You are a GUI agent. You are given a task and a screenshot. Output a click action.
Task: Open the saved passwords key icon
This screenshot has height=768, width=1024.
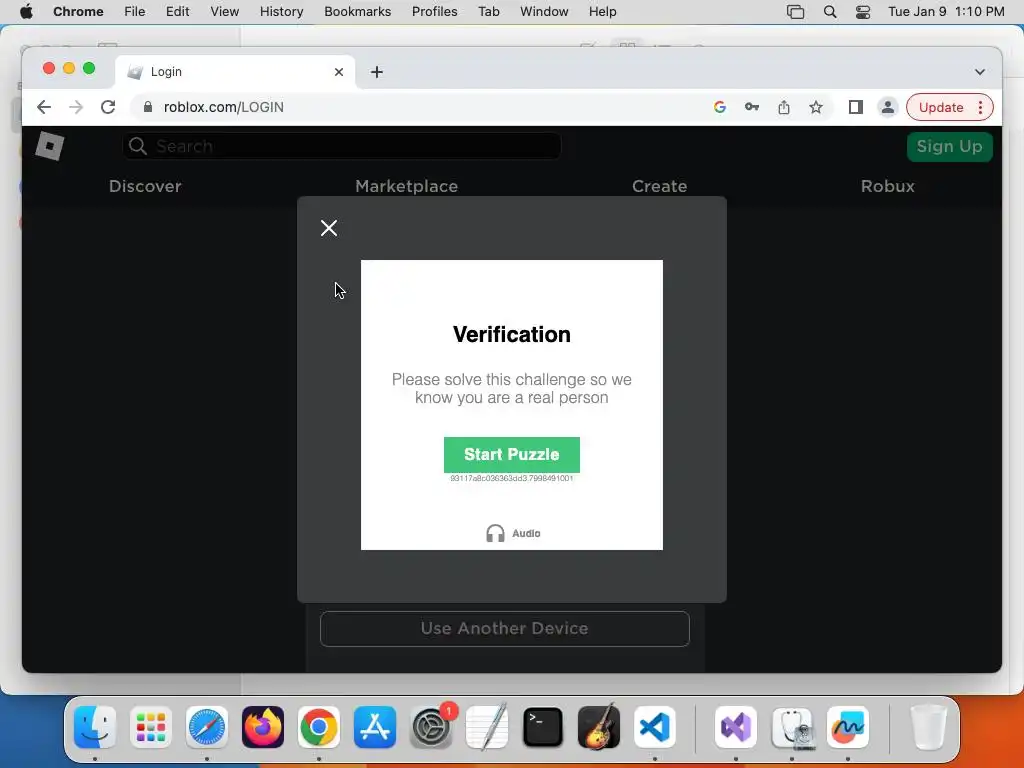pyautogui.click(x=752, y=107)
